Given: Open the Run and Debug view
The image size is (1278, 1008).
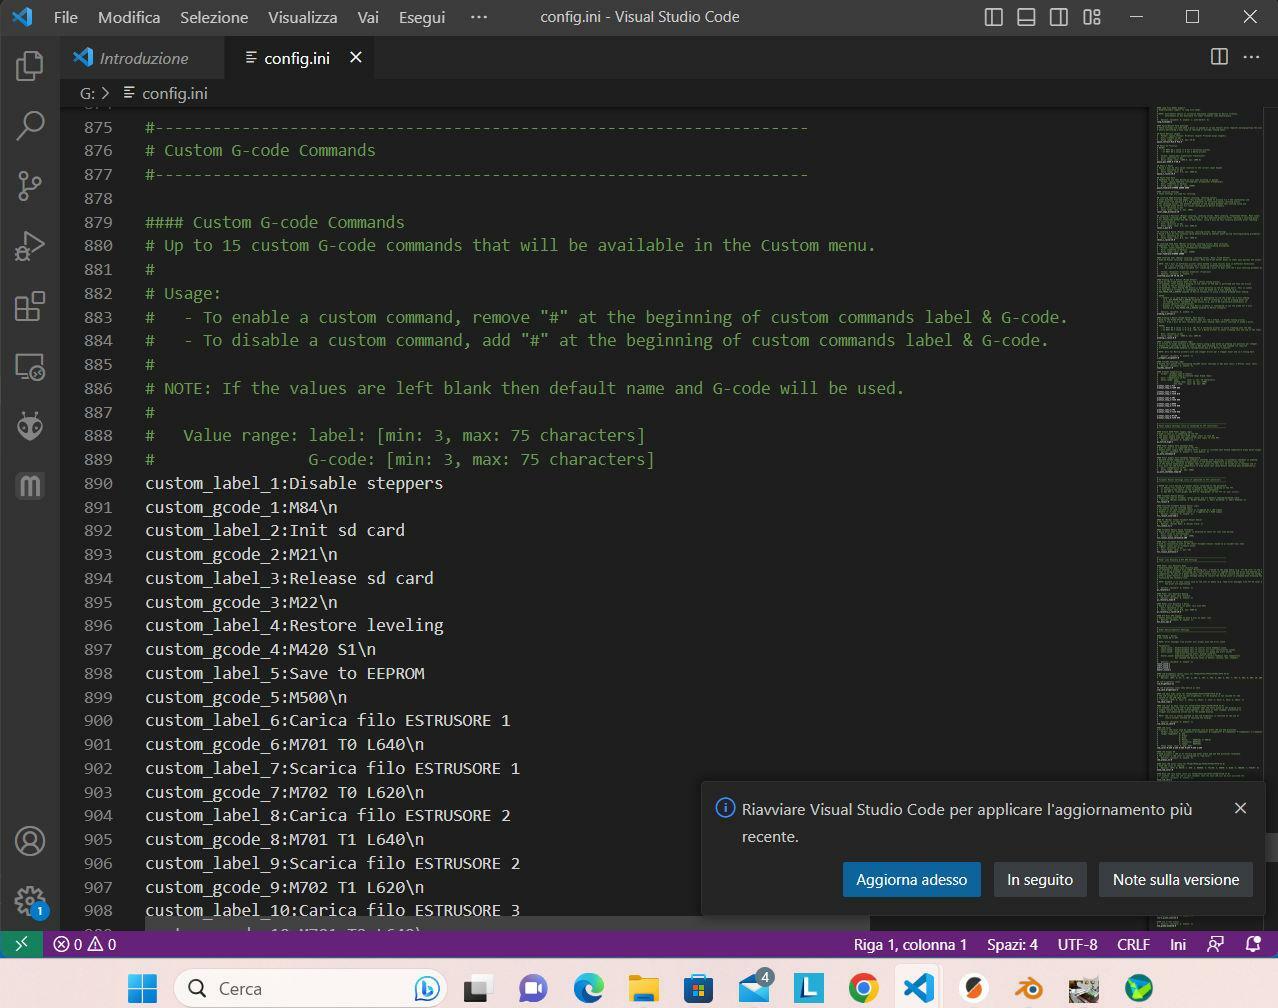Looking at the screenshot, I should (x=30, y=246).
